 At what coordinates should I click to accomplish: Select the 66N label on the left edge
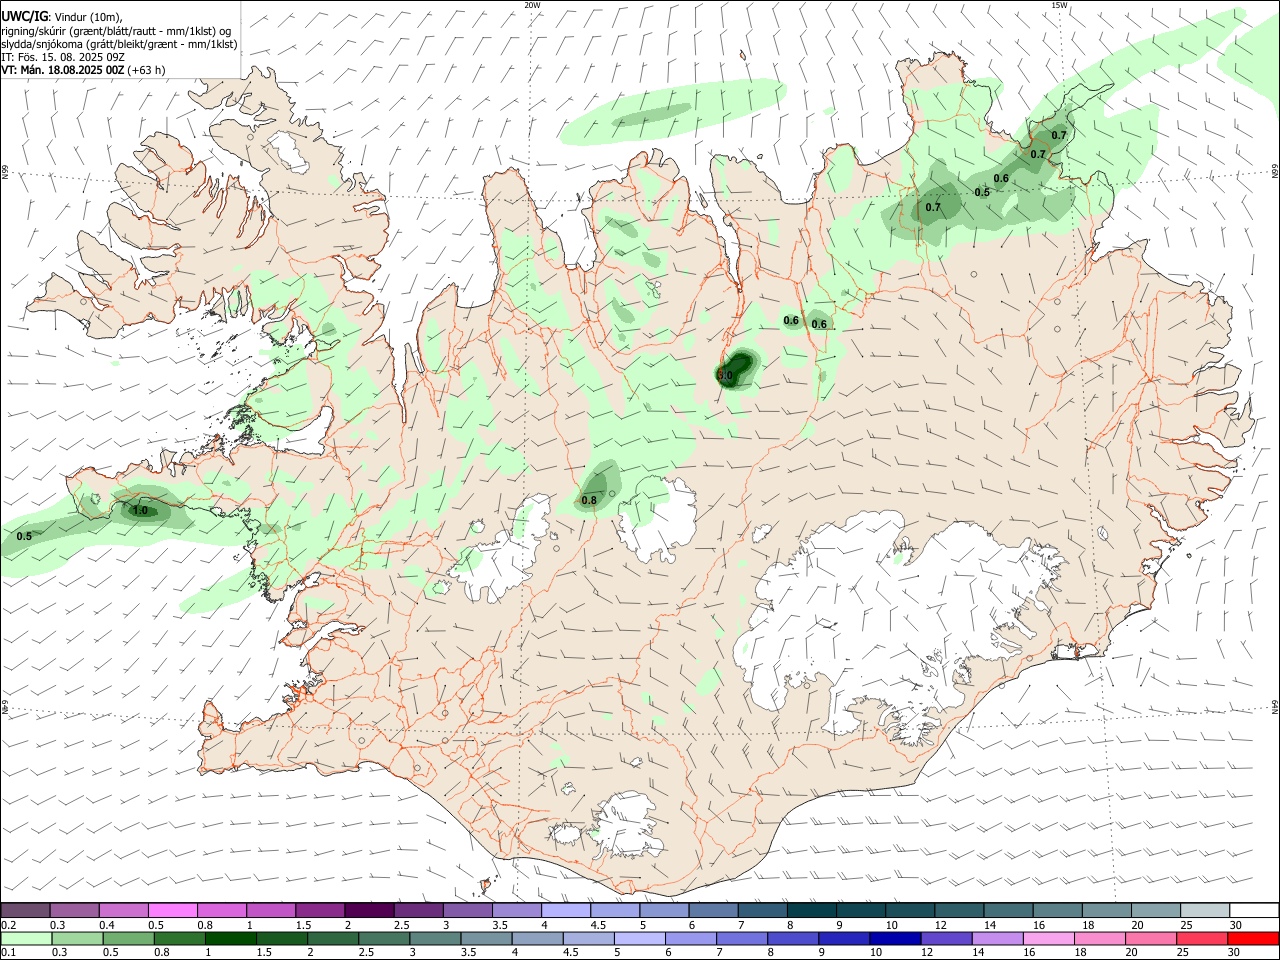tap(5, 173)
